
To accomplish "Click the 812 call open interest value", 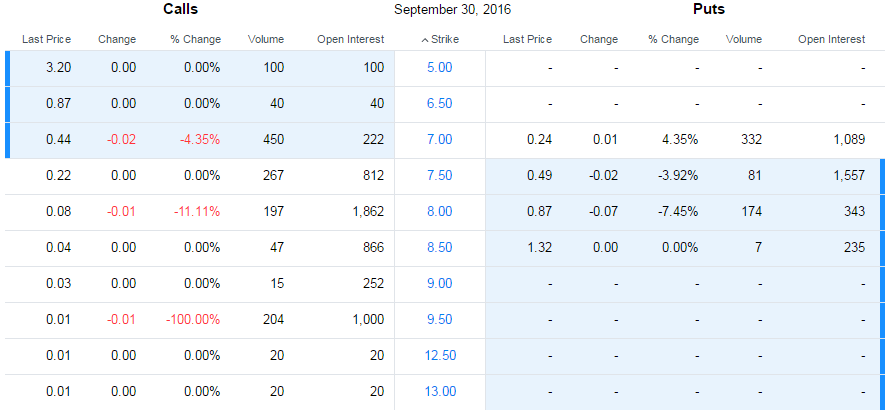I will click(374, 176).
